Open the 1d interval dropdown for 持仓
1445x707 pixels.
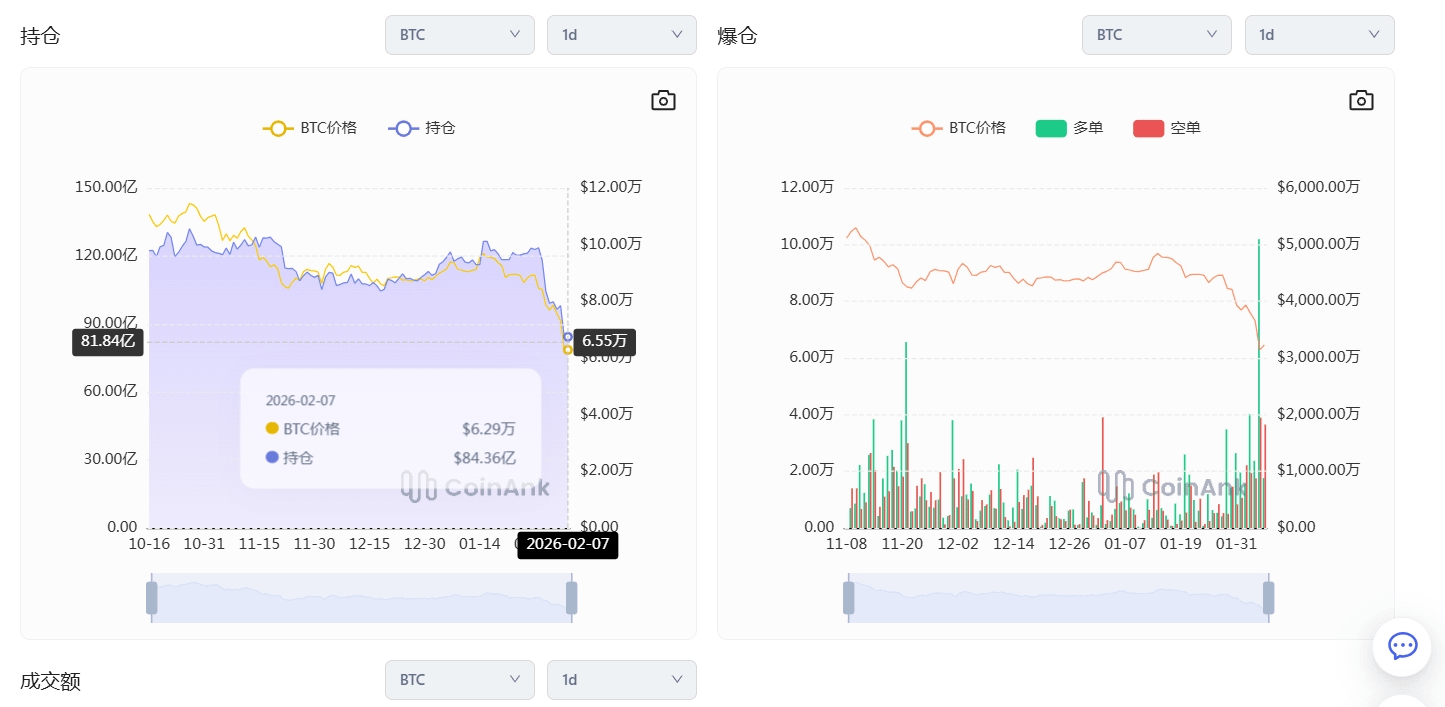coord(621,35)
